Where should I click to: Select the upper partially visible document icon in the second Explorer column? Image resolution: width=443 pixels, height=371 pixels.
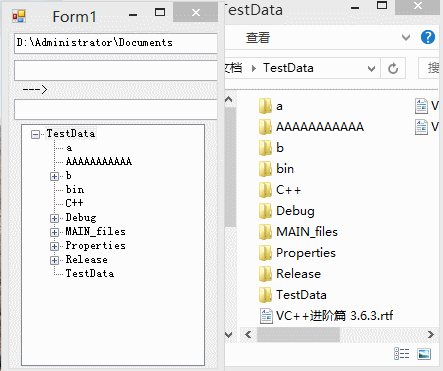pos(421,106)
